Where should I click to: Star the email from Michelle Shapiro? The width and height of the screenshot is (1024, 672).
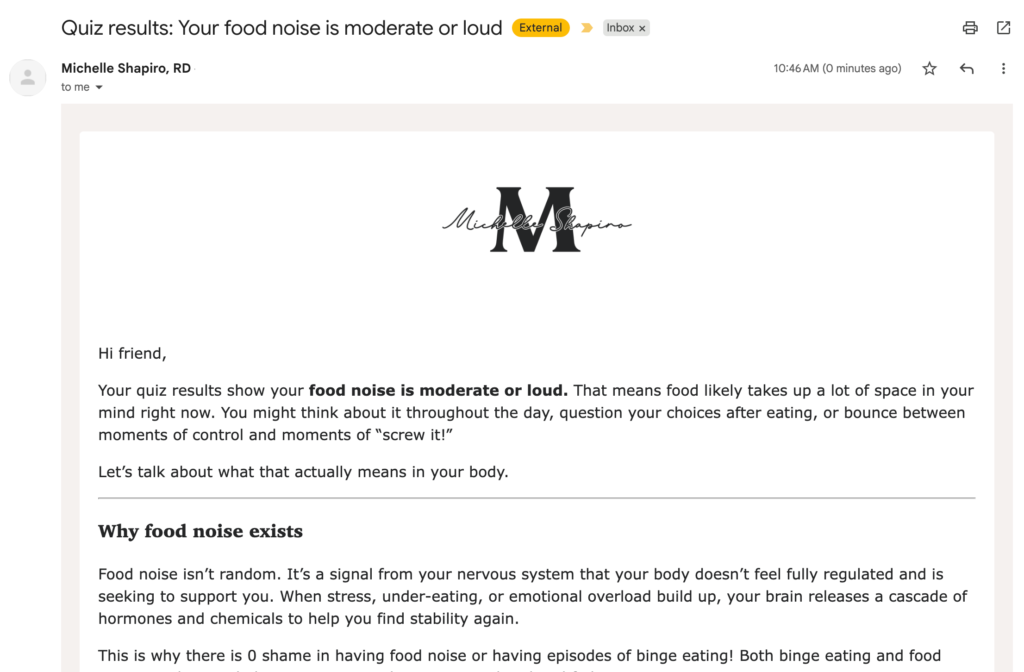pos(930,69)
